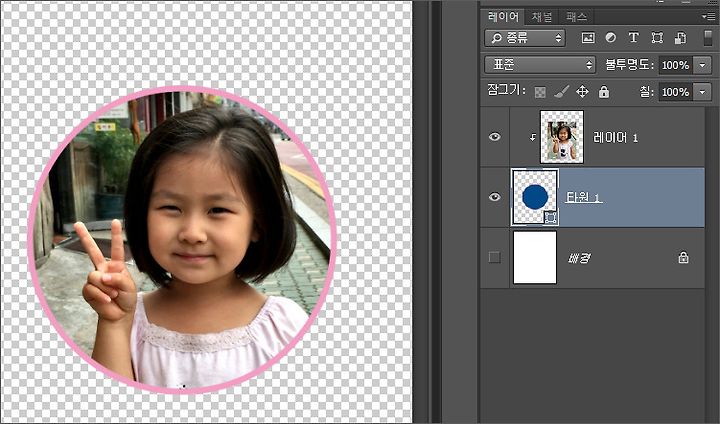
Task: Lock image pixels brush icon
Action: [561, 92]
